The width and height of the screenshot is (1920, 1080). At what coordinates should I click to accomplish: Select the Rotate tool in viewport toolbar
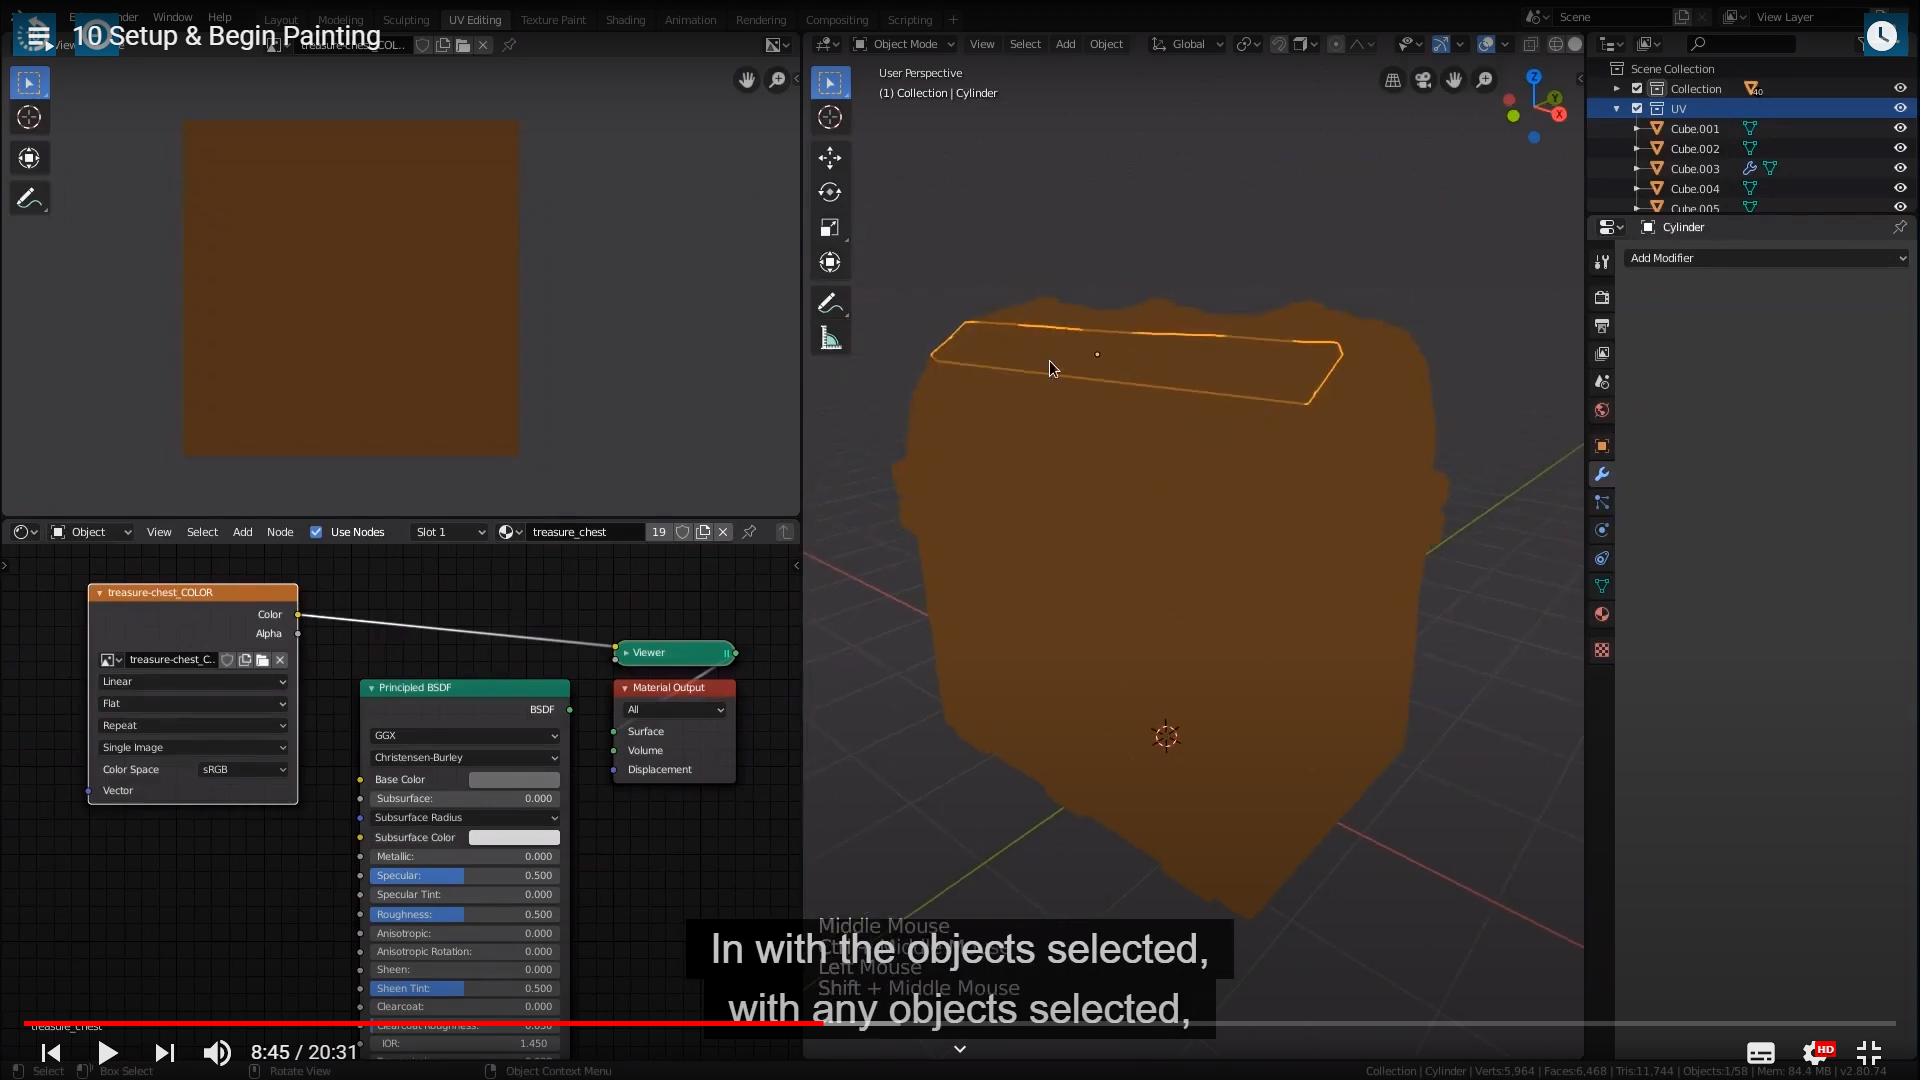[829, 193]
